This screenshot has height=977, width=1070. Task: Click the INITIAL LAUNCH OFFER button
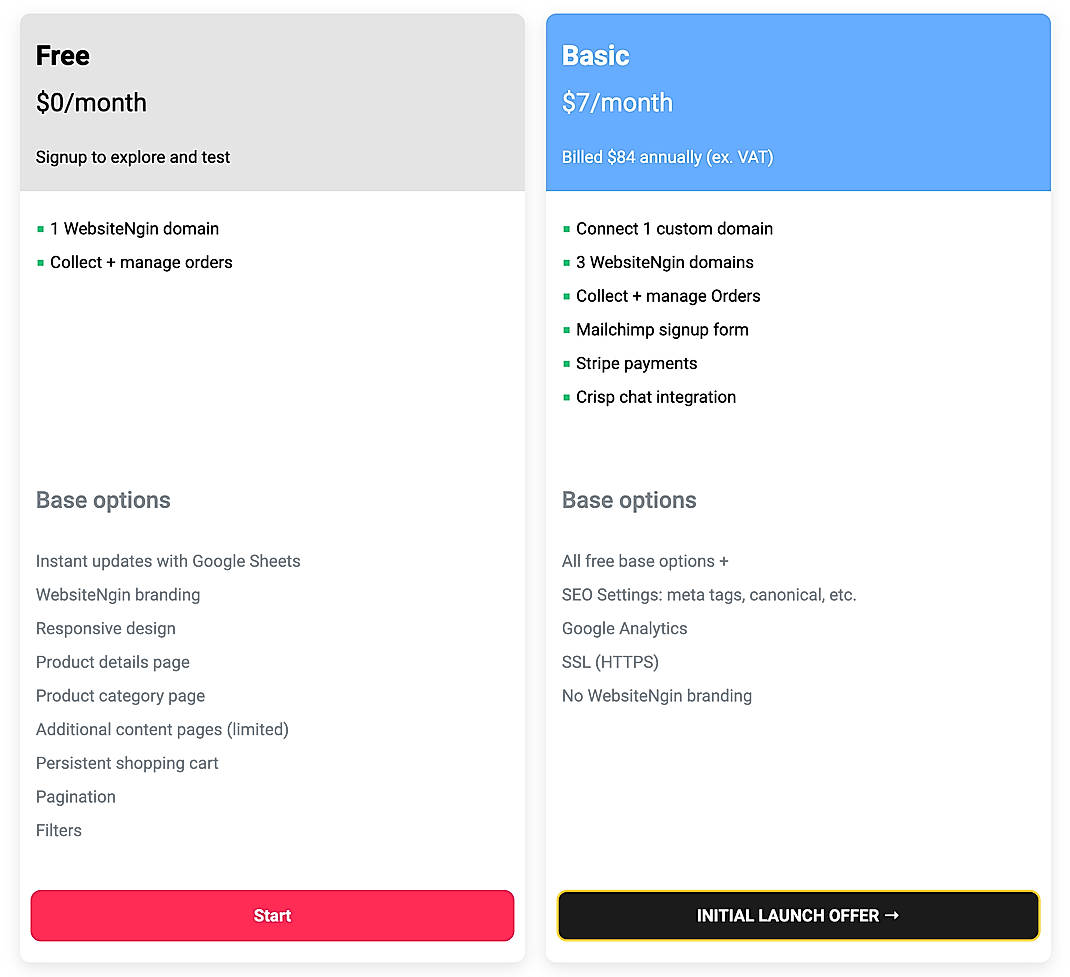pos(798,915)
